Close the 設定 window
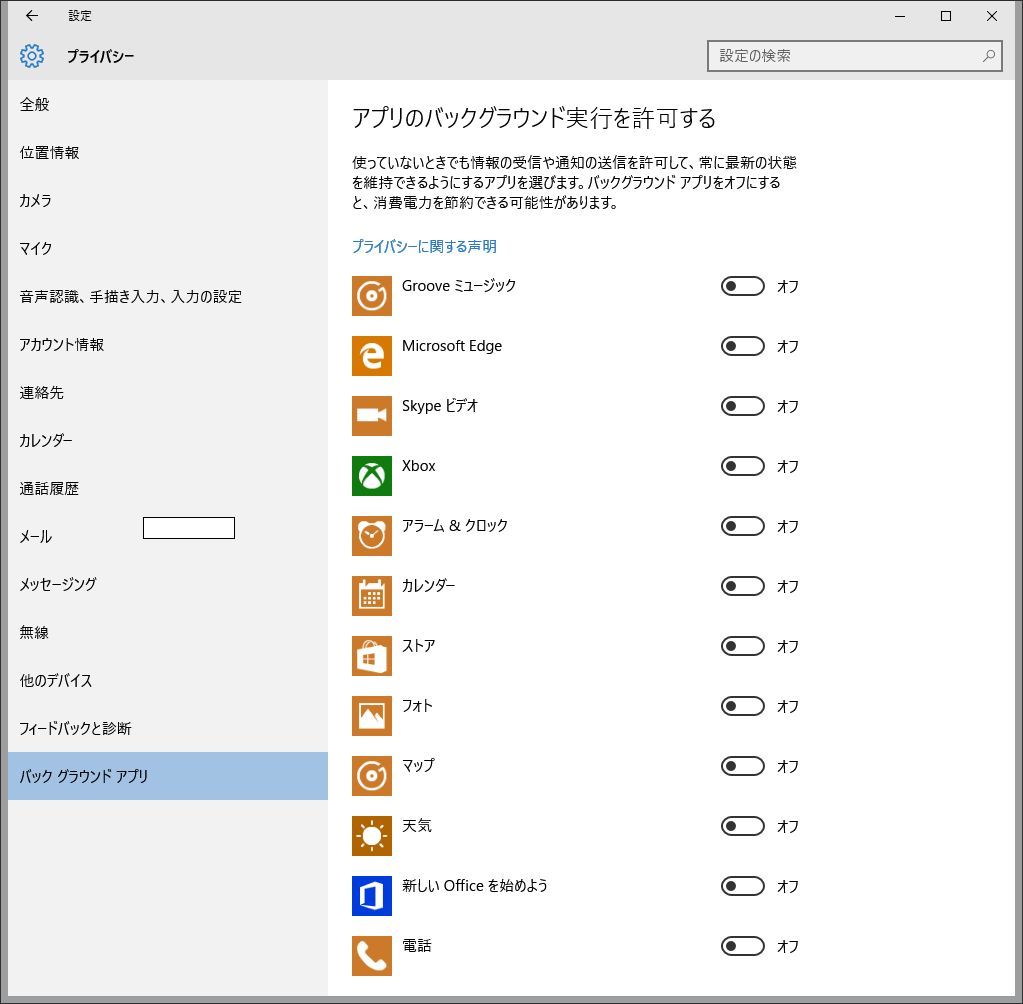Screen dimensions: 1023x1004 tap(992, 16)
